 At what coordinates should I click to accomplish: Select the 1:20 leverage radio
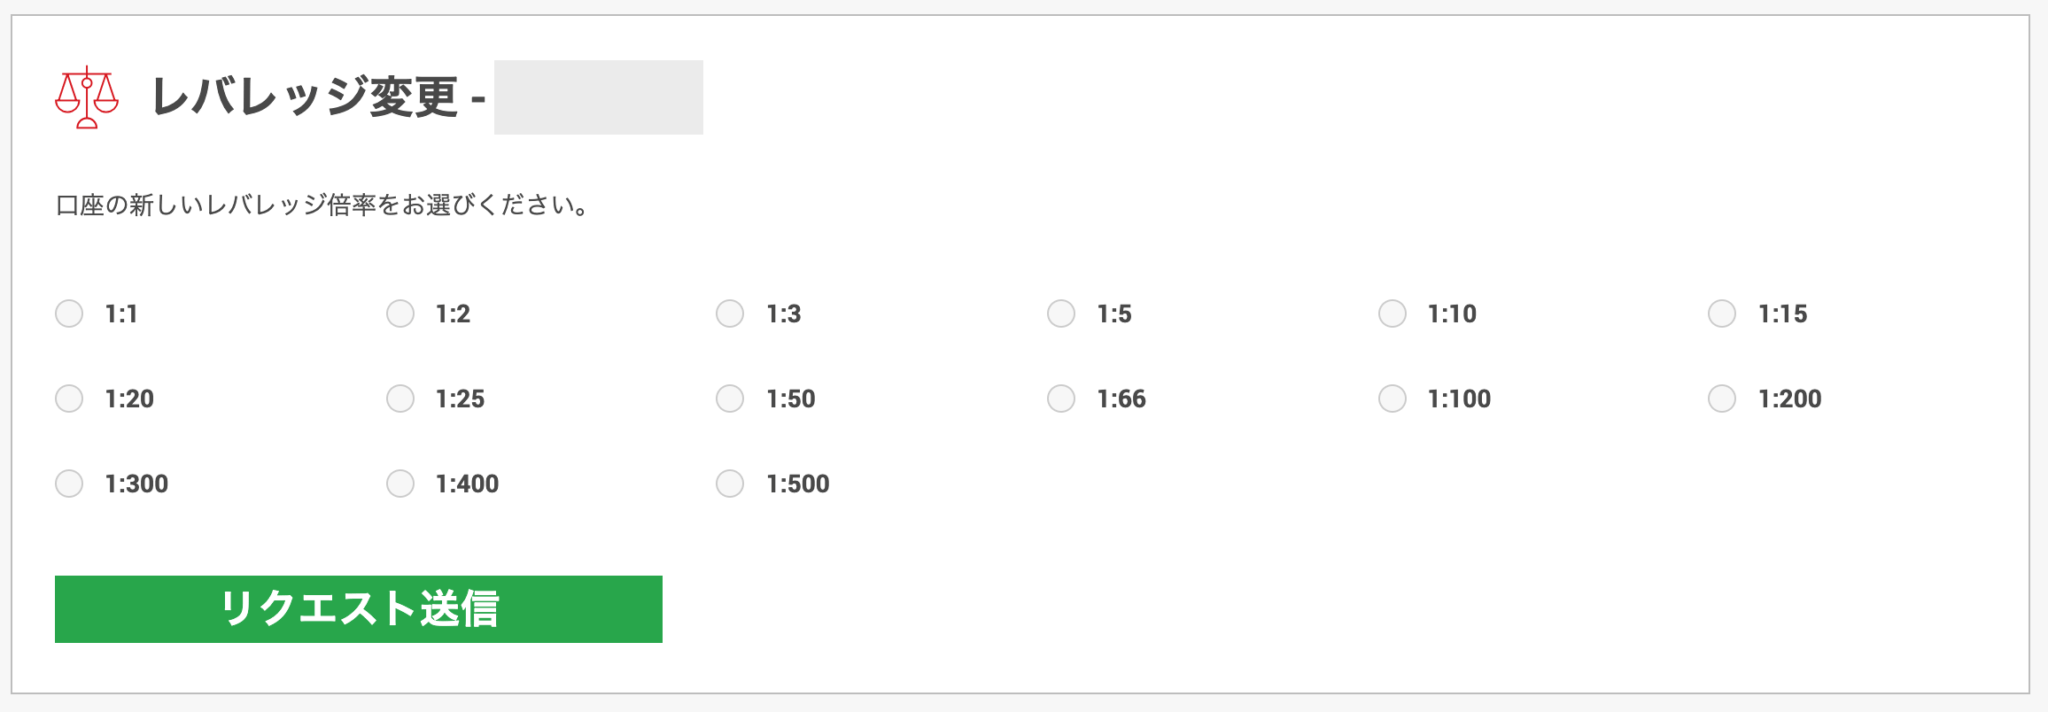(69, 399)
